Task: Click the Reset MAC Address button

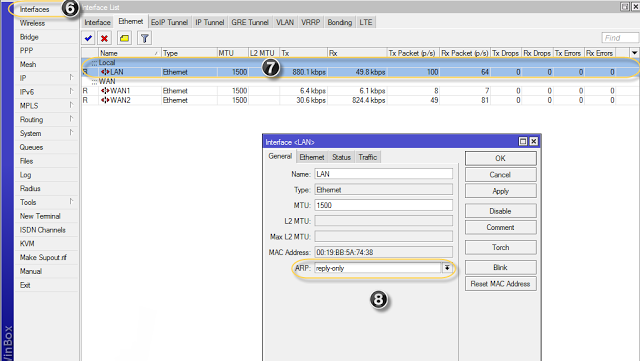Action: 500,283
